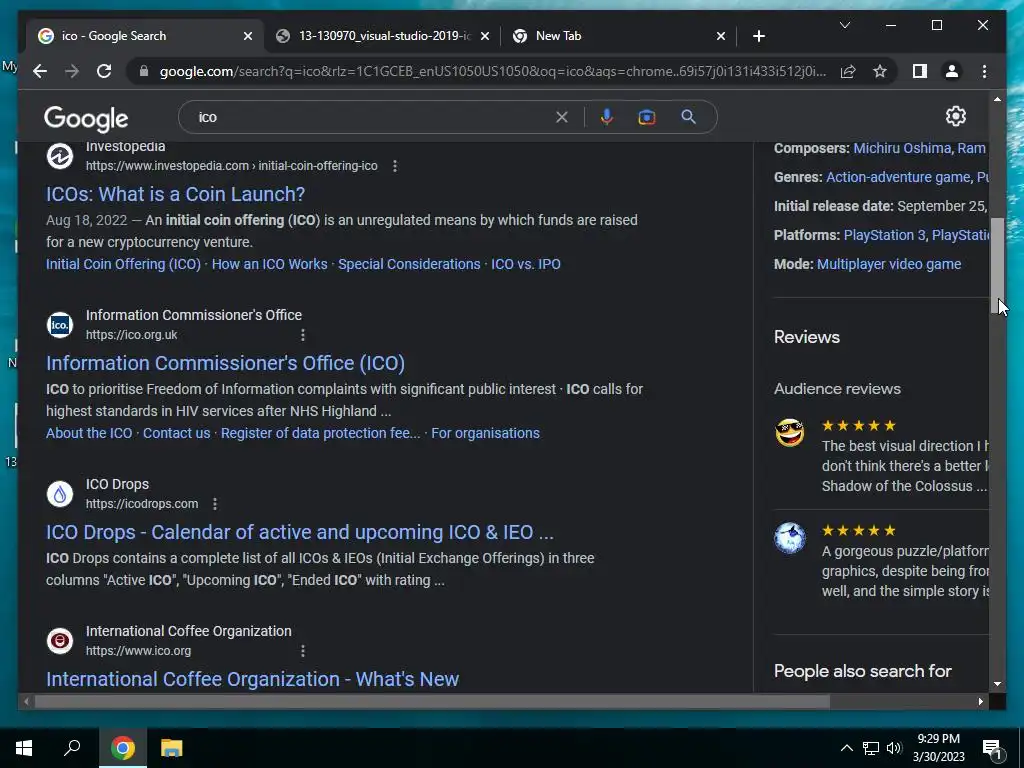The image size is (1024, 768).
Task: Click the ico.org.uk site favicon
Action: point(59,325)
